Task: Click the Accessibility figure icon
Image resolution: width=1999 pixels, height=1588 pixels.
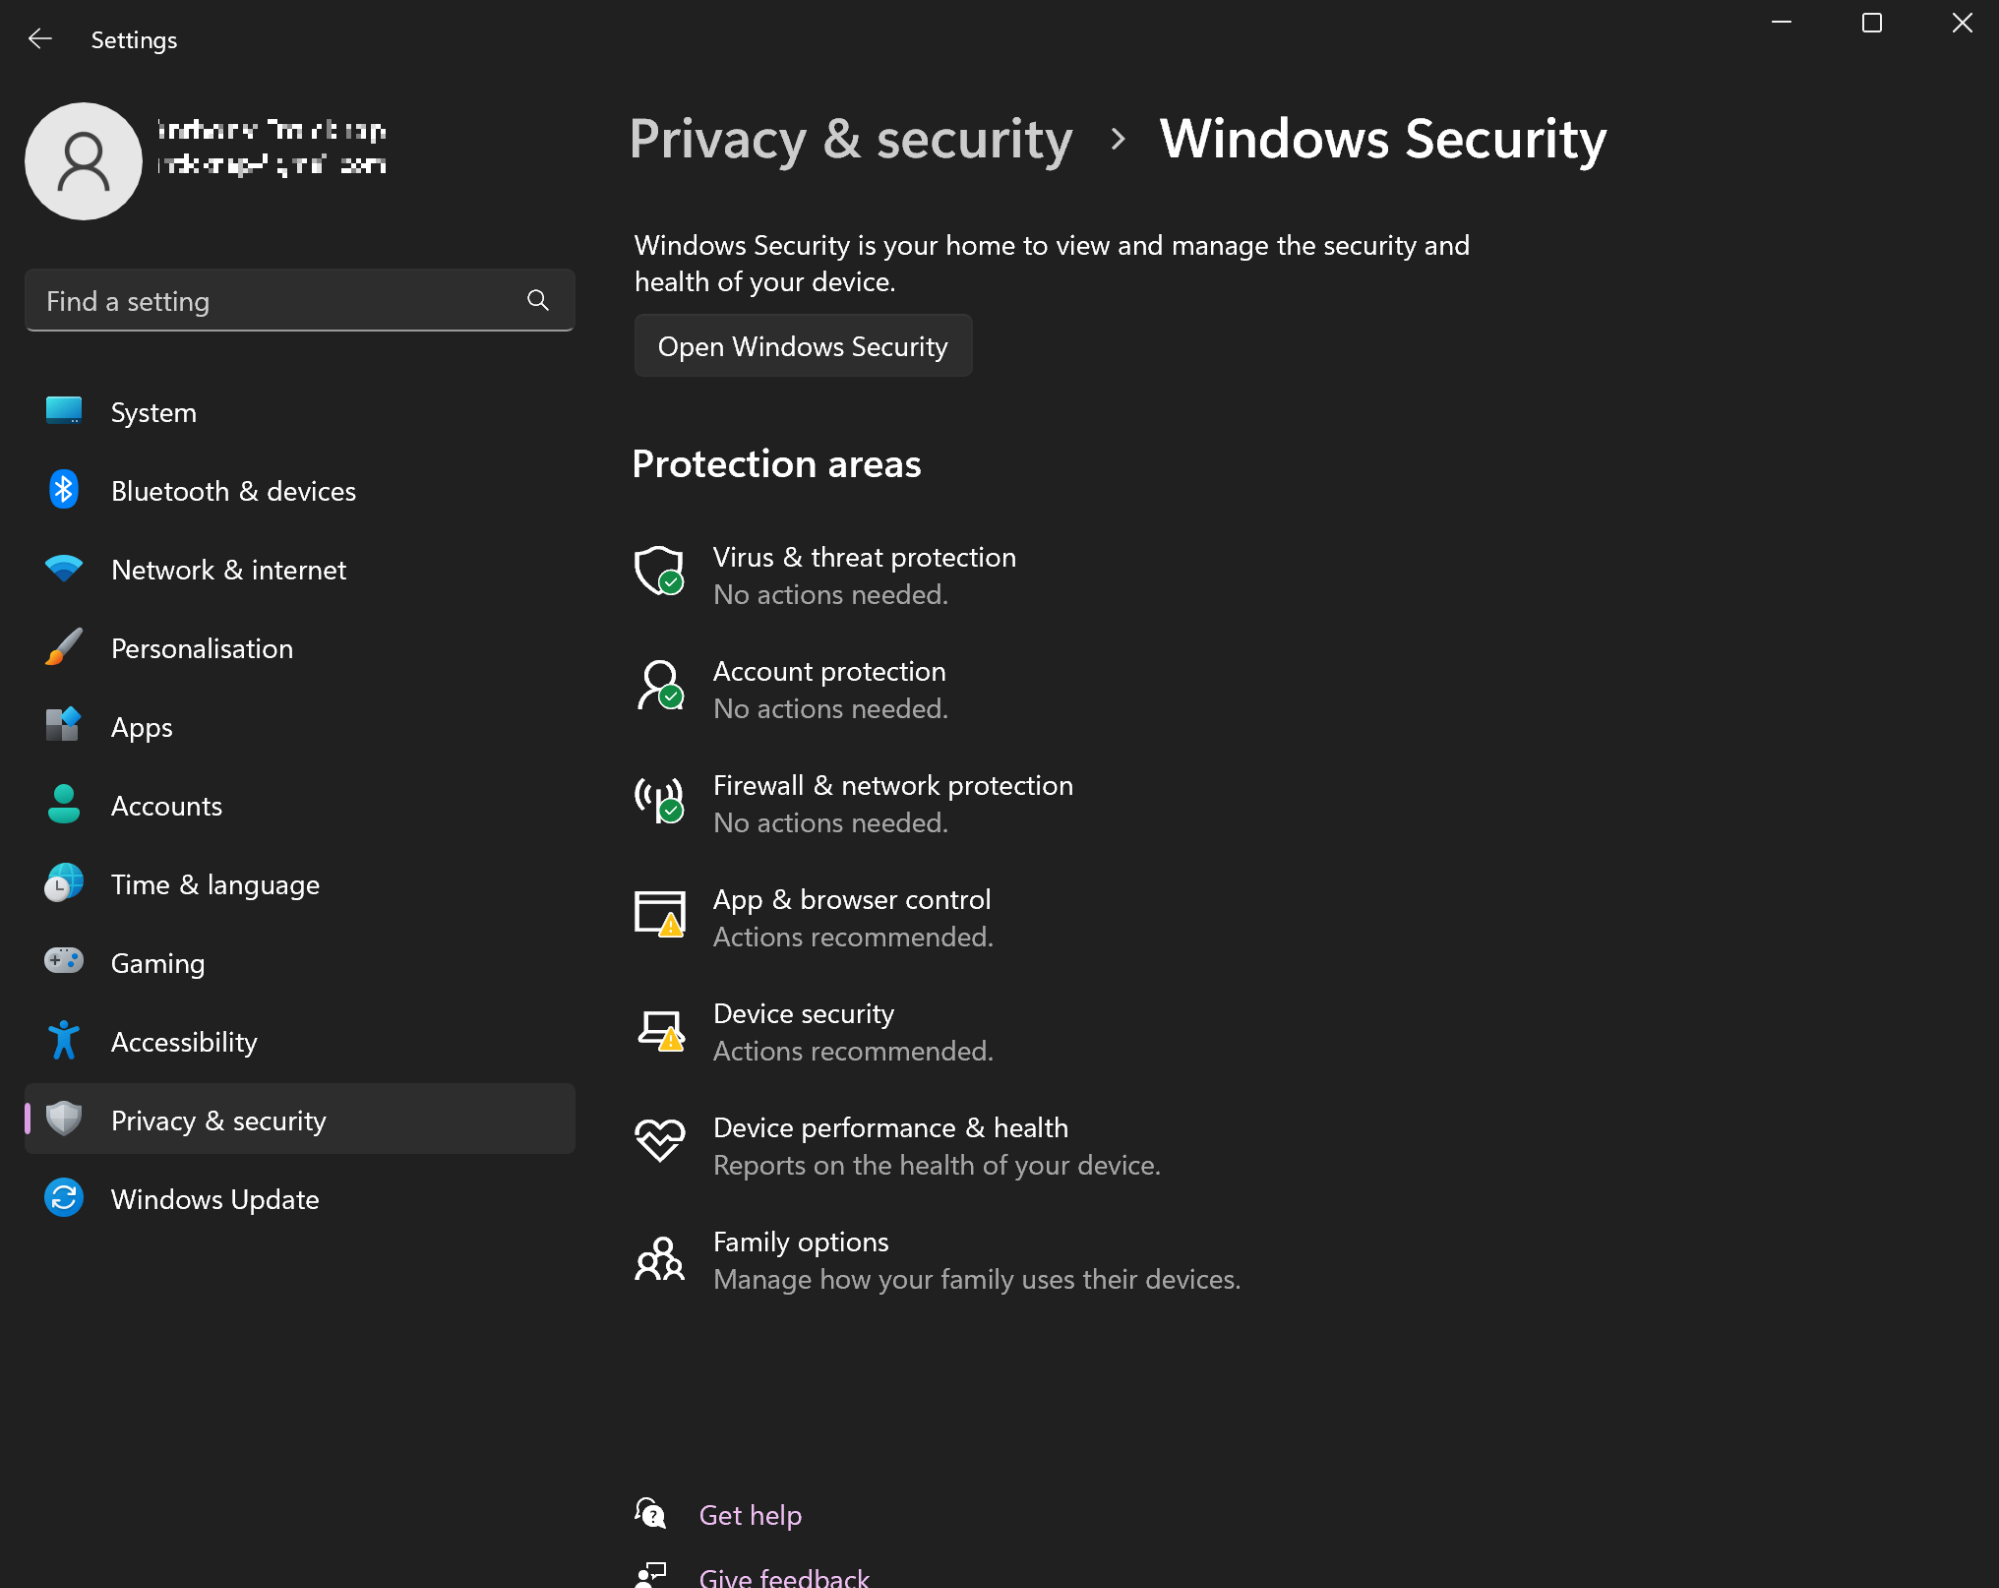Action: coord(64,1040)
